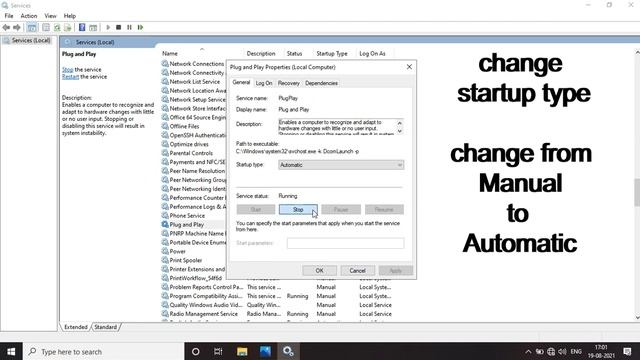Click the Export List toolbar icon

point(68,27)
